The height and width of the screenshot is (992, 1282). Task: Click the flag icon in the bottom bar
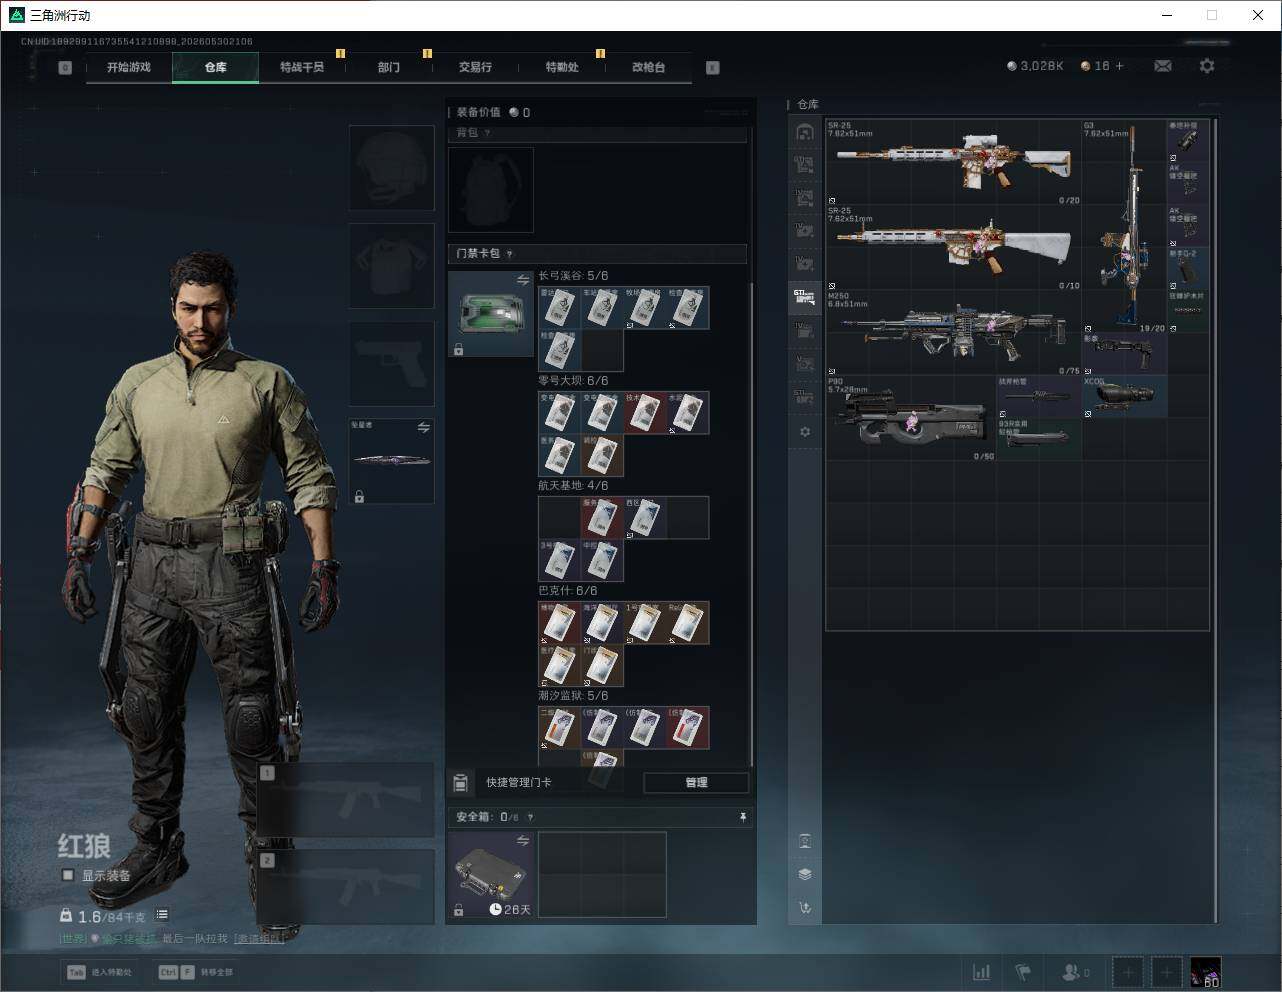click(x=1023, y=972)
